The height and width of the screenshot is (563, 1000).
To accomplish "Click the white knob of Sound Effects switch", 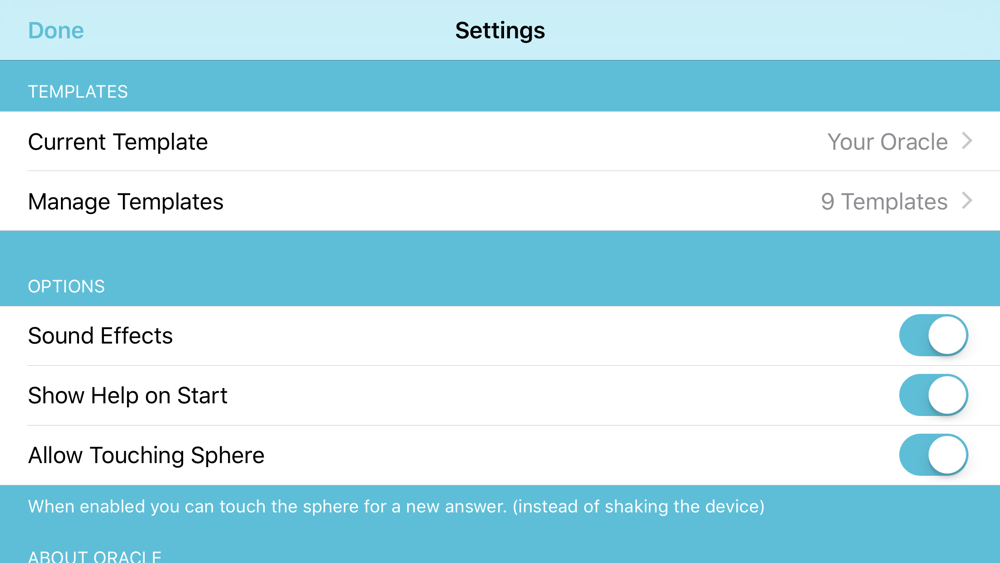I will tap(948, 335).
